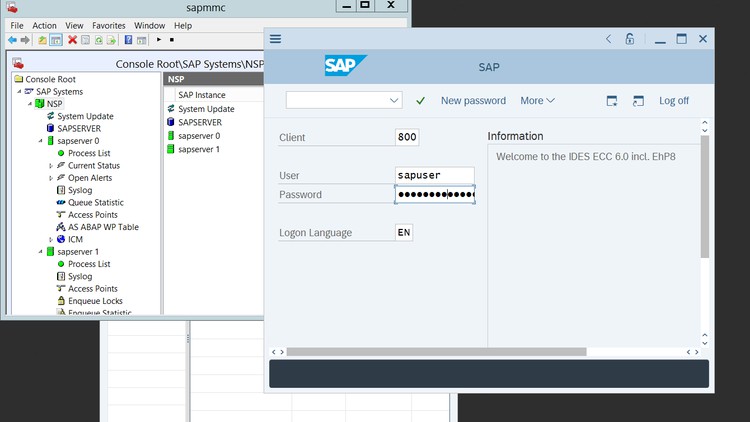Click the sapmmc icon left of the Console Root path
The width and height of the screenshot is (750, 422).
[18, 63]
